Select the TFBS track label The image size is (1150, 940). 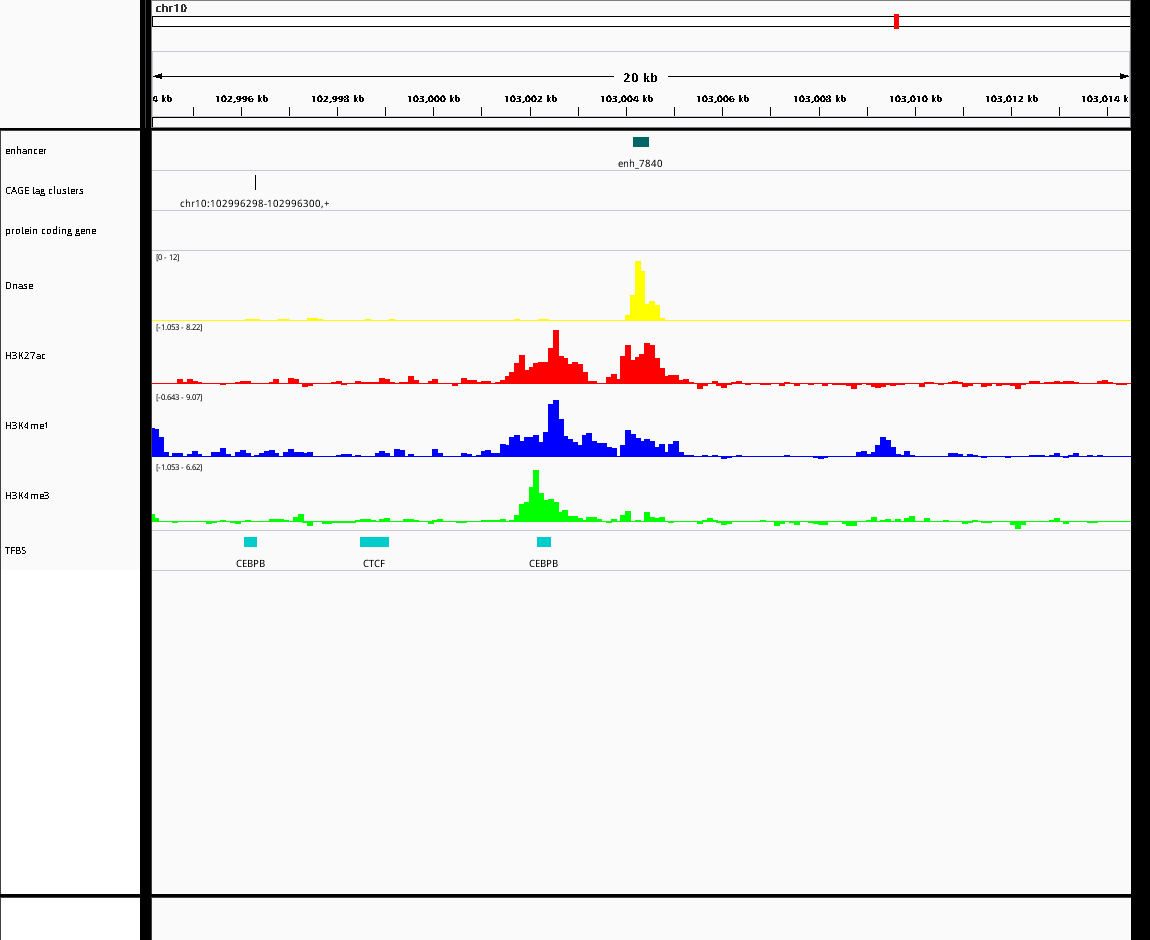click(x=15, y=551)
